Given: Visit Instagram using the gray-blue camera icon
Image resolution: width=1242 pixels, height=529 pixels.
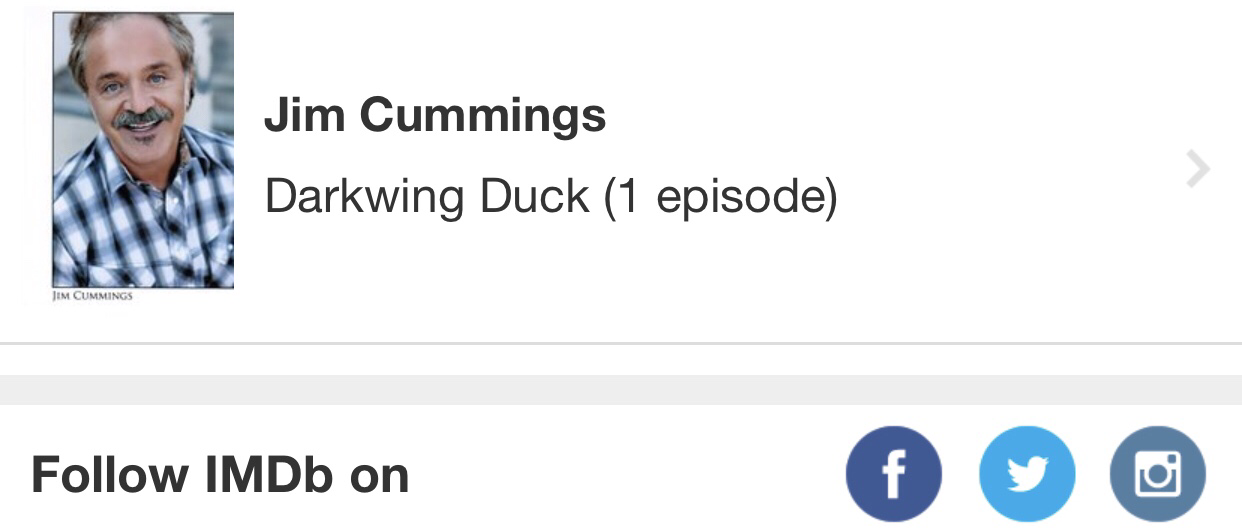Looking at the screenshot, I should [1158, 474].
